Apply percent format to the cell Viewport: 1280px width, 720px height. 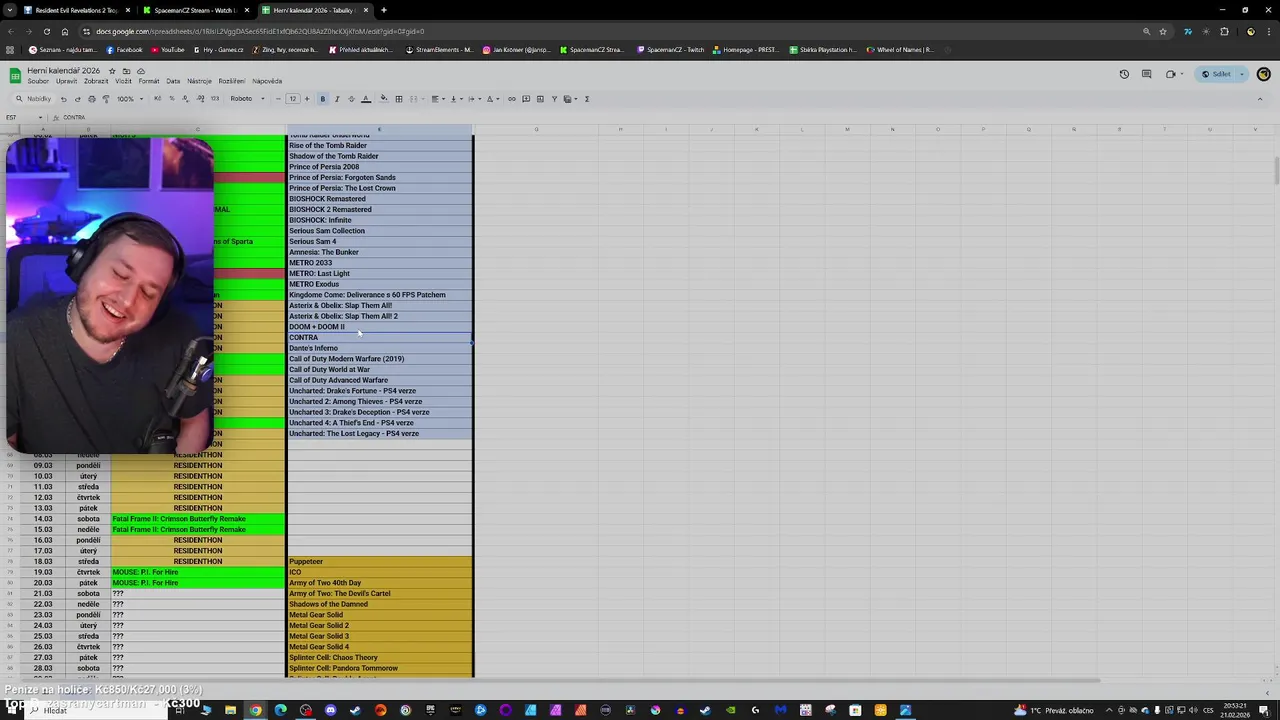(172, 99)
